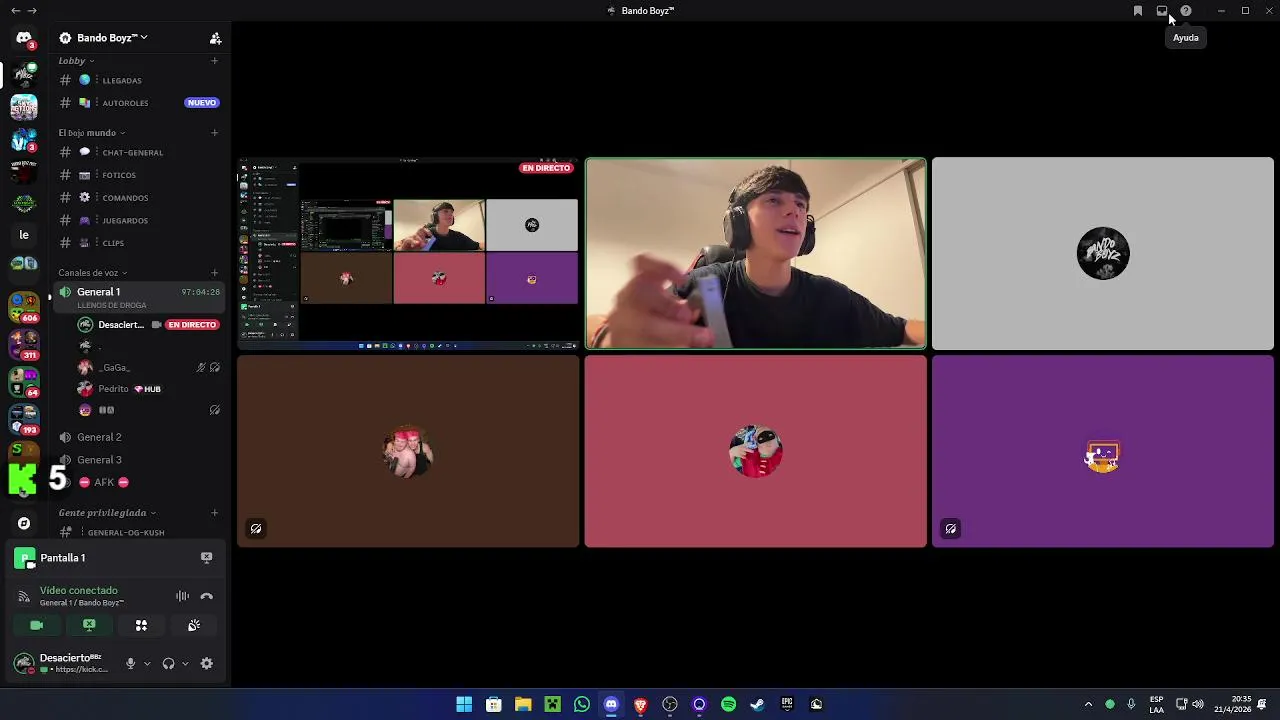Toggle the camera button off
The width and height of the screenshot is (1280, 720).
(36, 625)
